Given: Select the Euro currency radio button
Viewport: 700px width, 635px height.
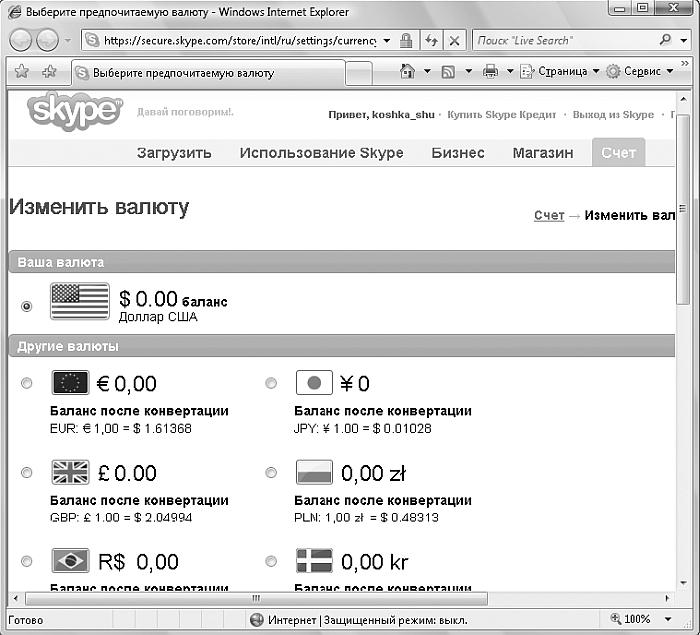Looking at the screenshot, I should tap(27, 383).
